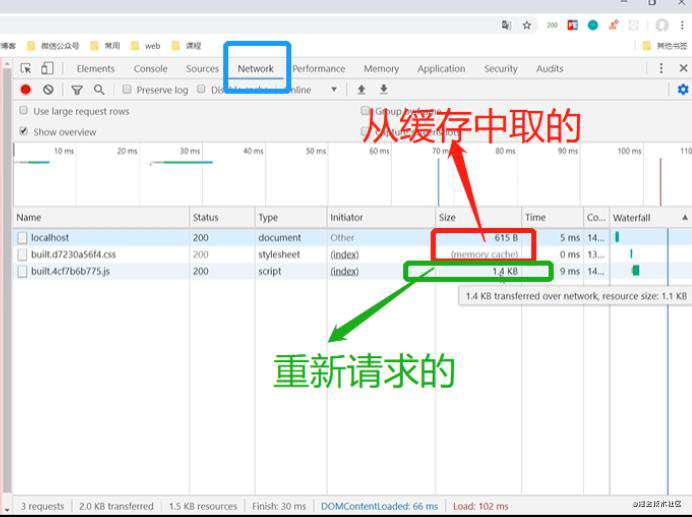
Task: Activate the inspect element picker icon
Action: (x=26, y=68)
